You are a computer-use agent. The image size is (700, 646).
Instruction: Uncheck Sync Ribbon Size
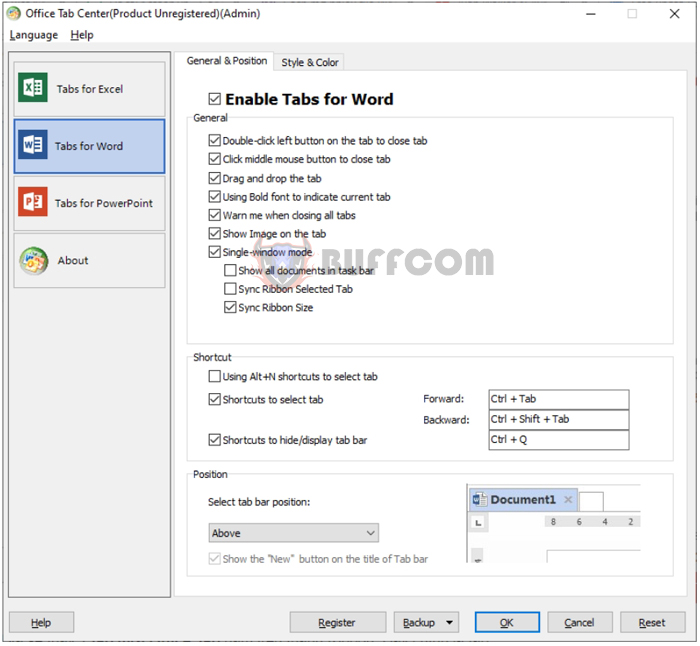pyautogui.click(x=230, y=307)
